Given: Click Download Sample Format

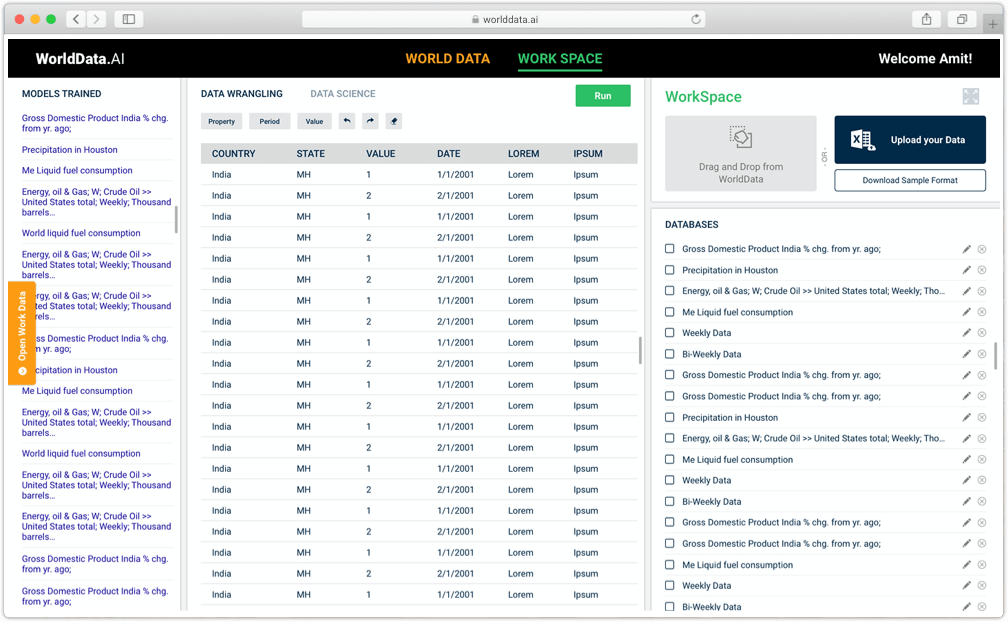Looking at the screenshot, I should [909, 180].
